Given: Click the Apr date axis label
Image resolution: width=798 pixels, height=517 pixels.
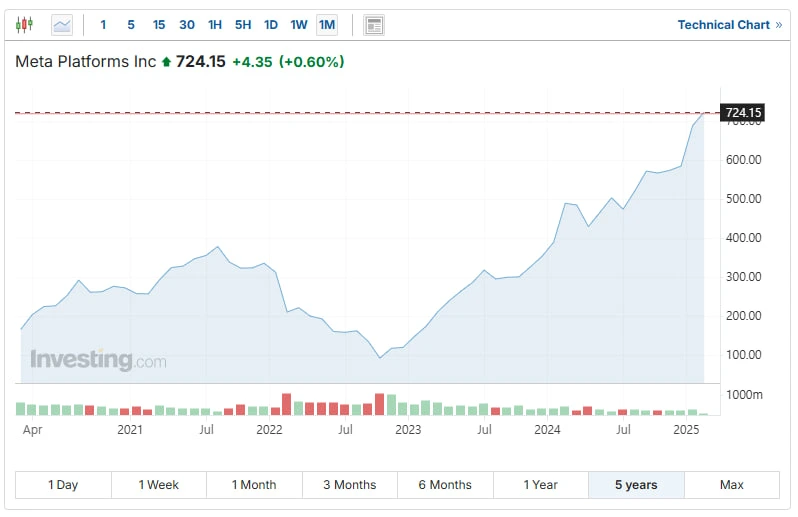Looking at the screenshot, I should coord(32,430).
